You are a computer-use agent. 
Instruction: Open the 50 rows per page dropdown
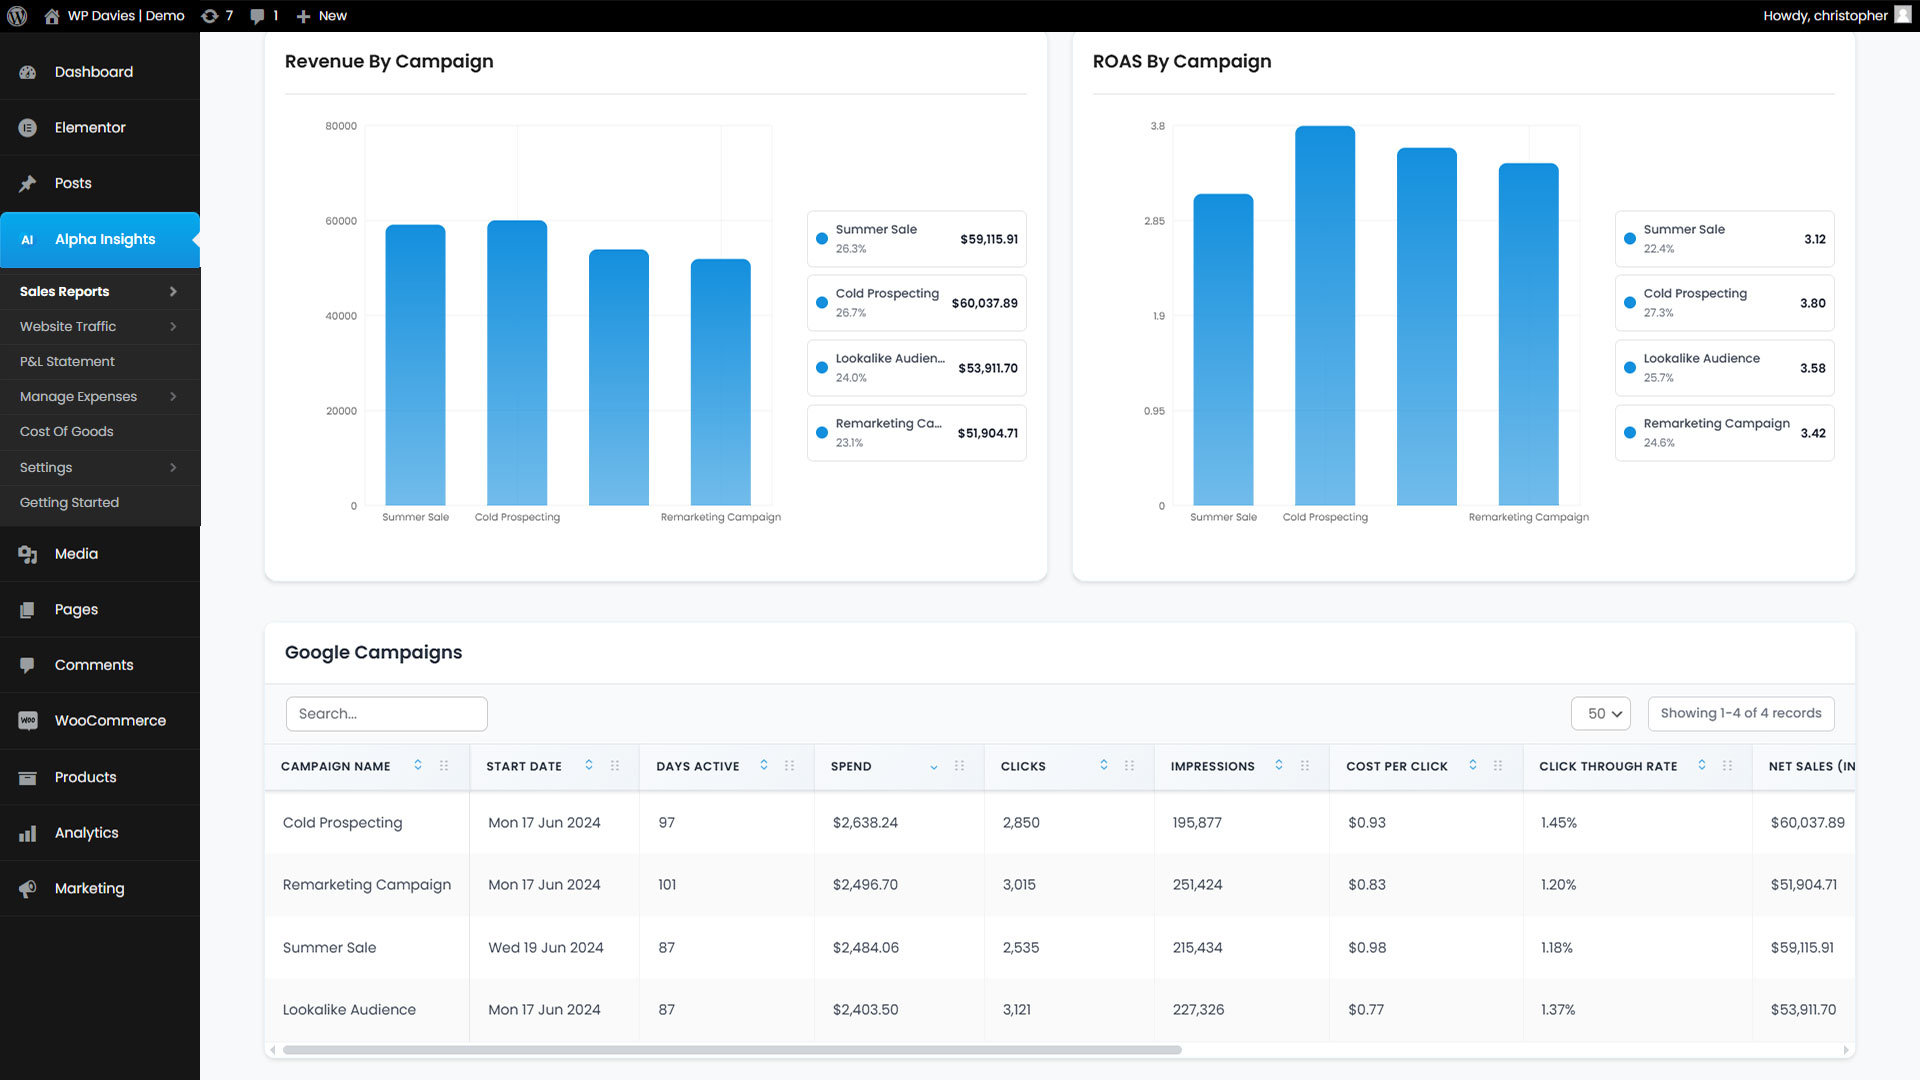tap(1601, 714)
